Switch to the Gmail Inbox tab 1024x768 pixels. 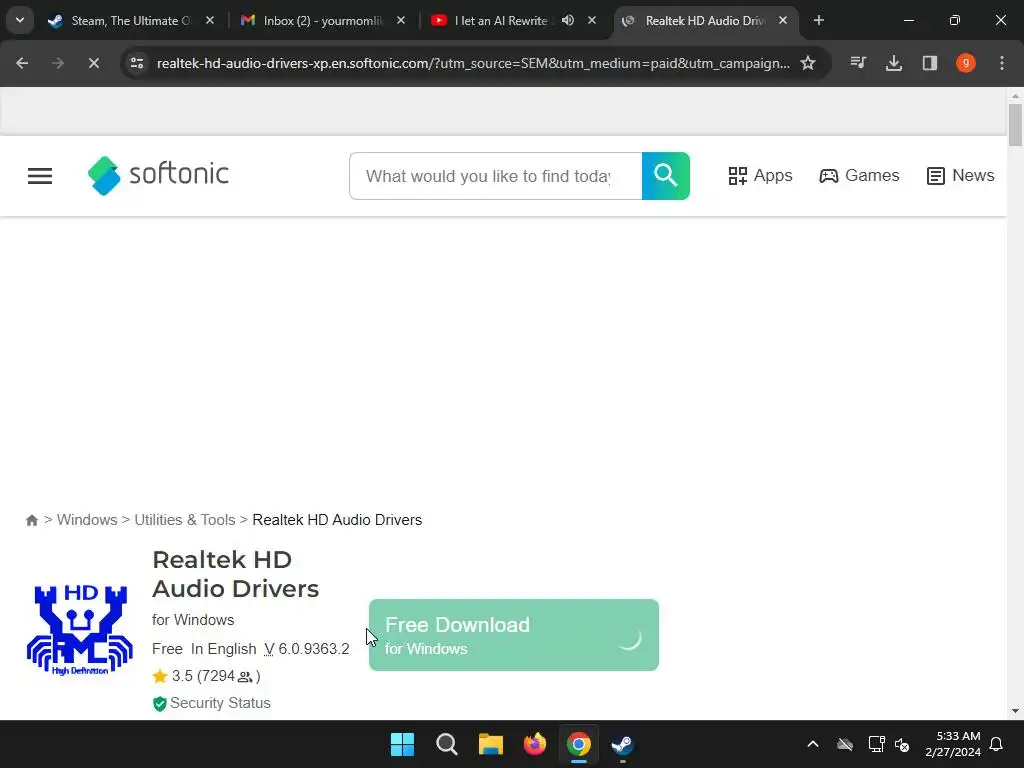323,20
